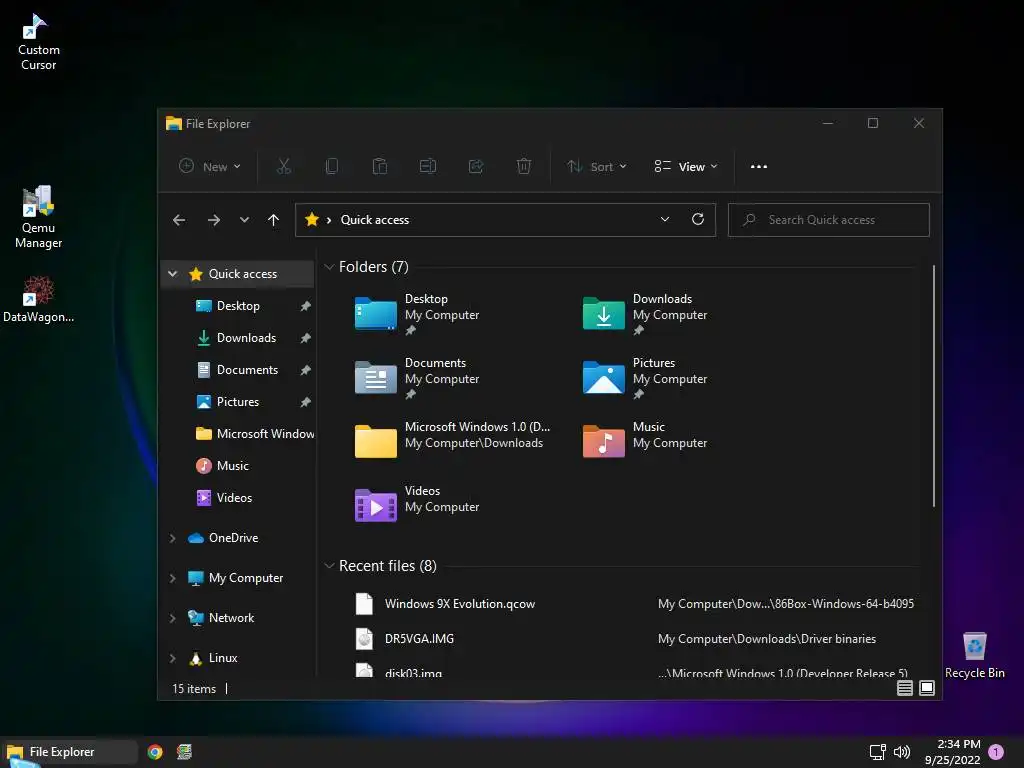1024x768 pixels.
Task: Click the Share icon in toolbar
Action: [x=476, y=167]
